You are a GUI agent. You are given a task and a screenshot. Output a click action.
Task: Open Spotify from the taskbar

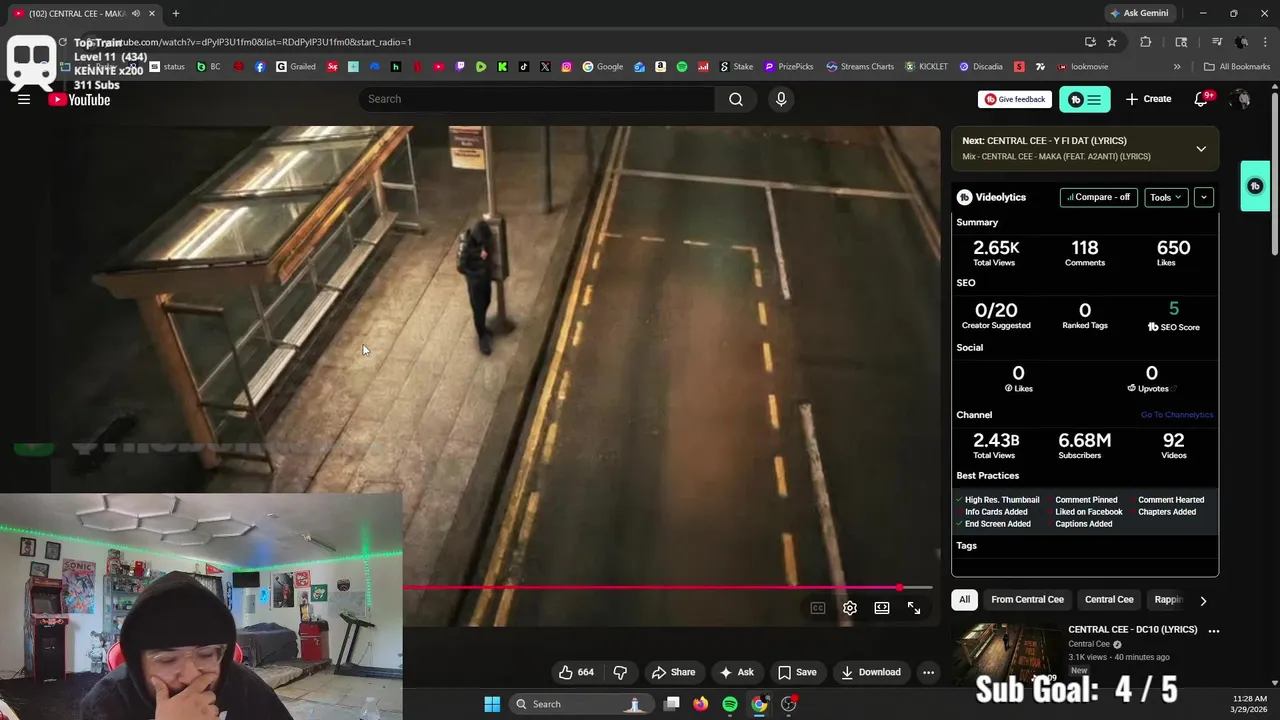click(730, 704)
